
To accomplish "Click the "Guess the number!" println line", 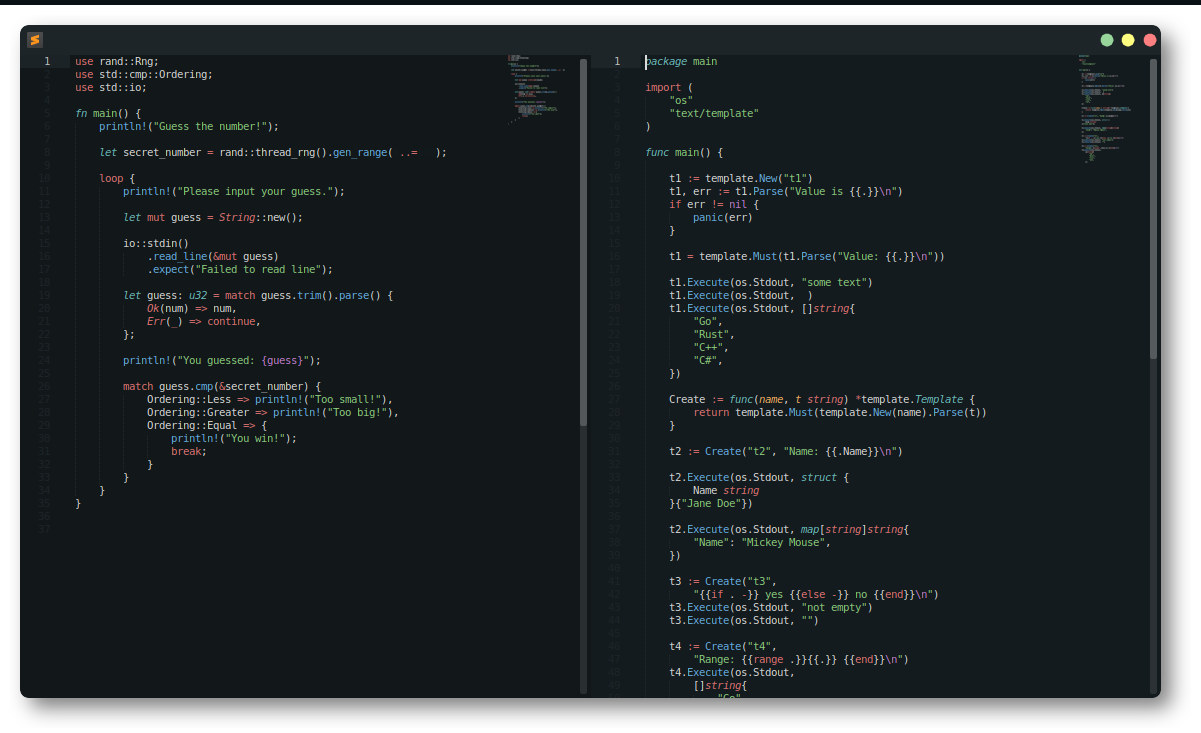I will coord(189,126).
